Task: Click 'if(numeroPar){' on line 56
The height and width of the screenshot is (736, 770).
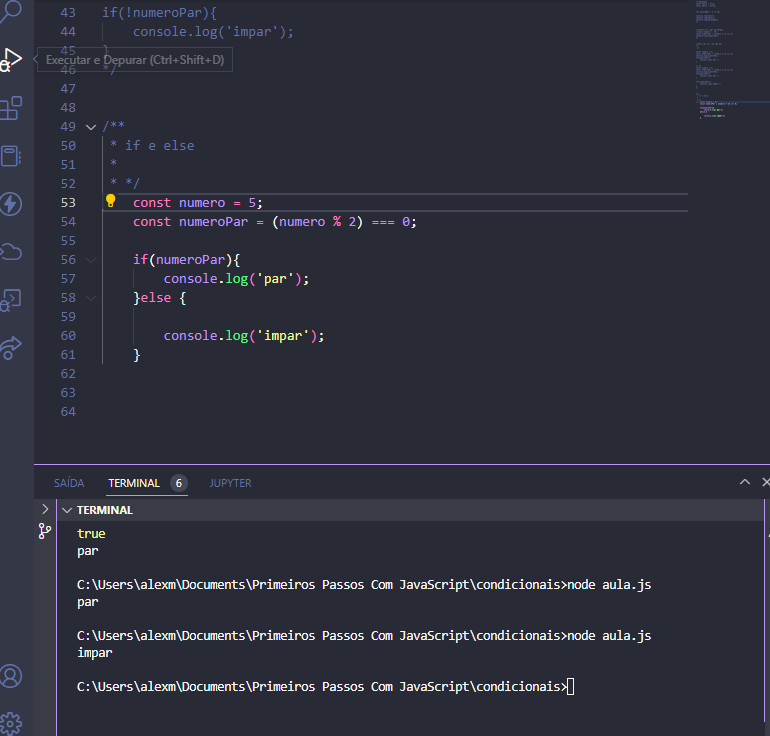Action: click(x=187, y=260)
